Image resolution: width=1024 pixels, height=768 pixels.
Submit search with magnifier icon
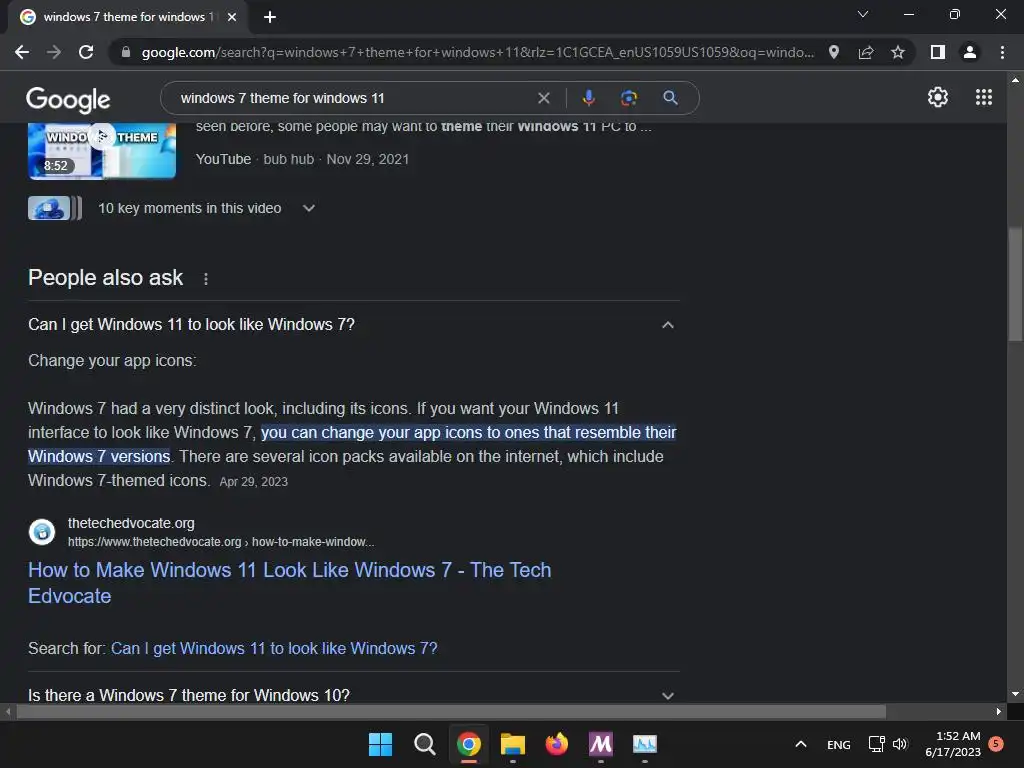click(670, 98)
